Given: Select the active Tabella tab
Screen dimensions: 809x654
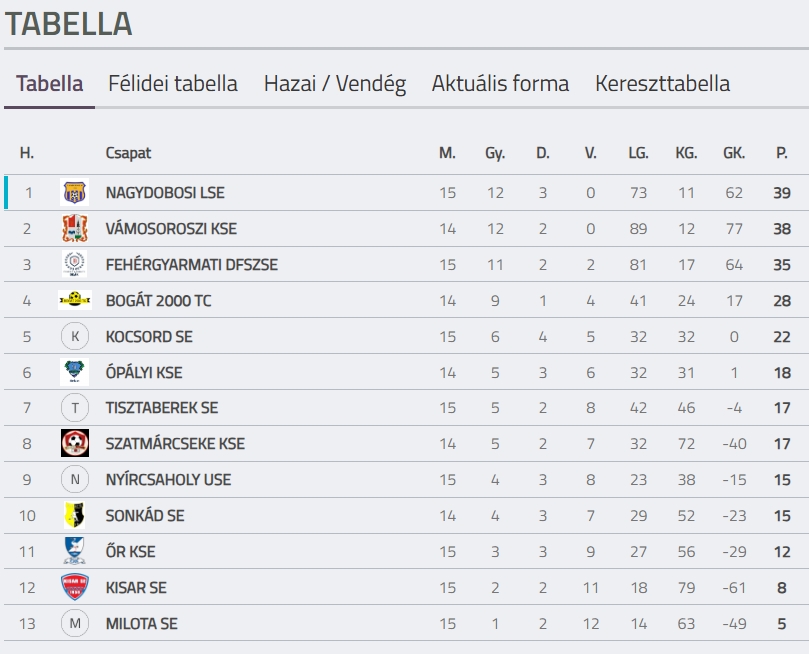Looking at the screenshot, I should click(x=50, y=84).
